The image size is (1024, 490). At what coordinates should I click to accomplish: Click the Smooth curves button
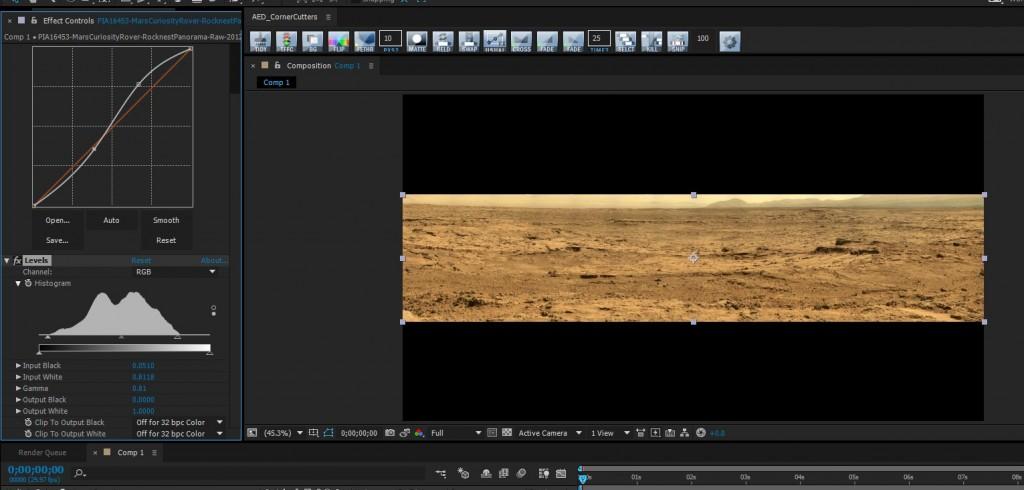[166, 220]
